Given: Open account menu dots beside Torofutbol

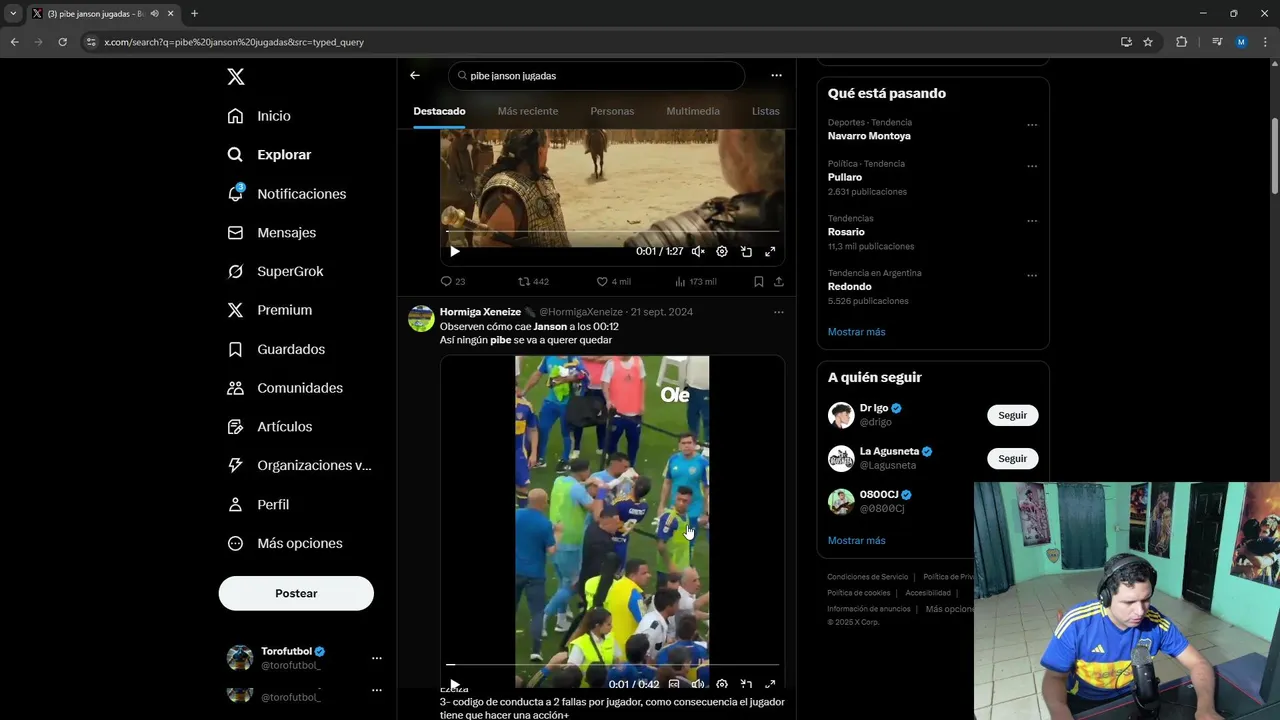Looking at the screenshot, I should [x=377, y=658].
